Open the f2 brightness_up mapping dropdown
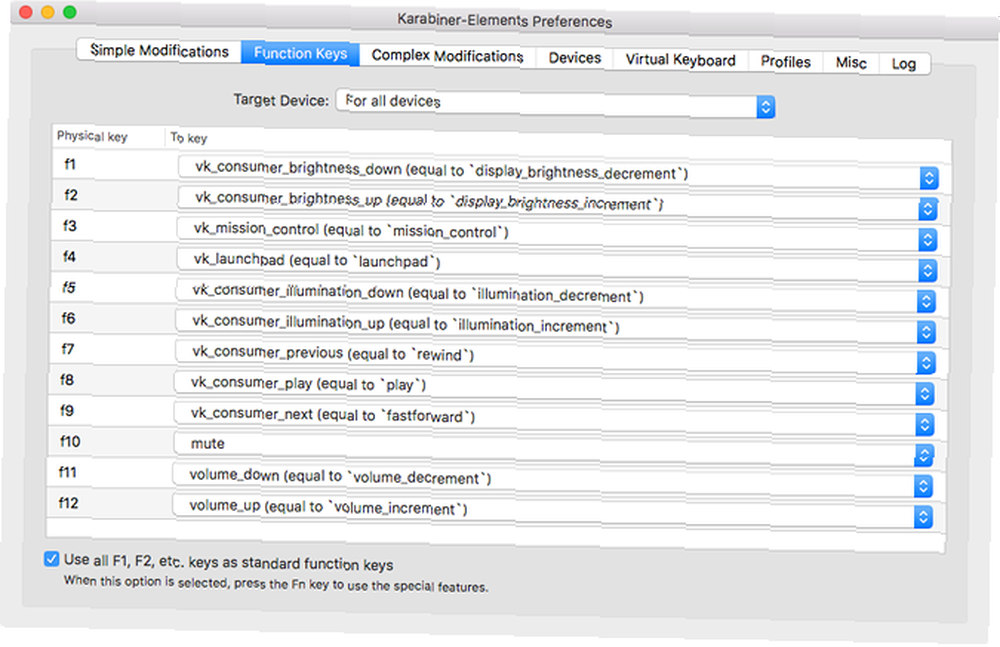 point(557,203)
